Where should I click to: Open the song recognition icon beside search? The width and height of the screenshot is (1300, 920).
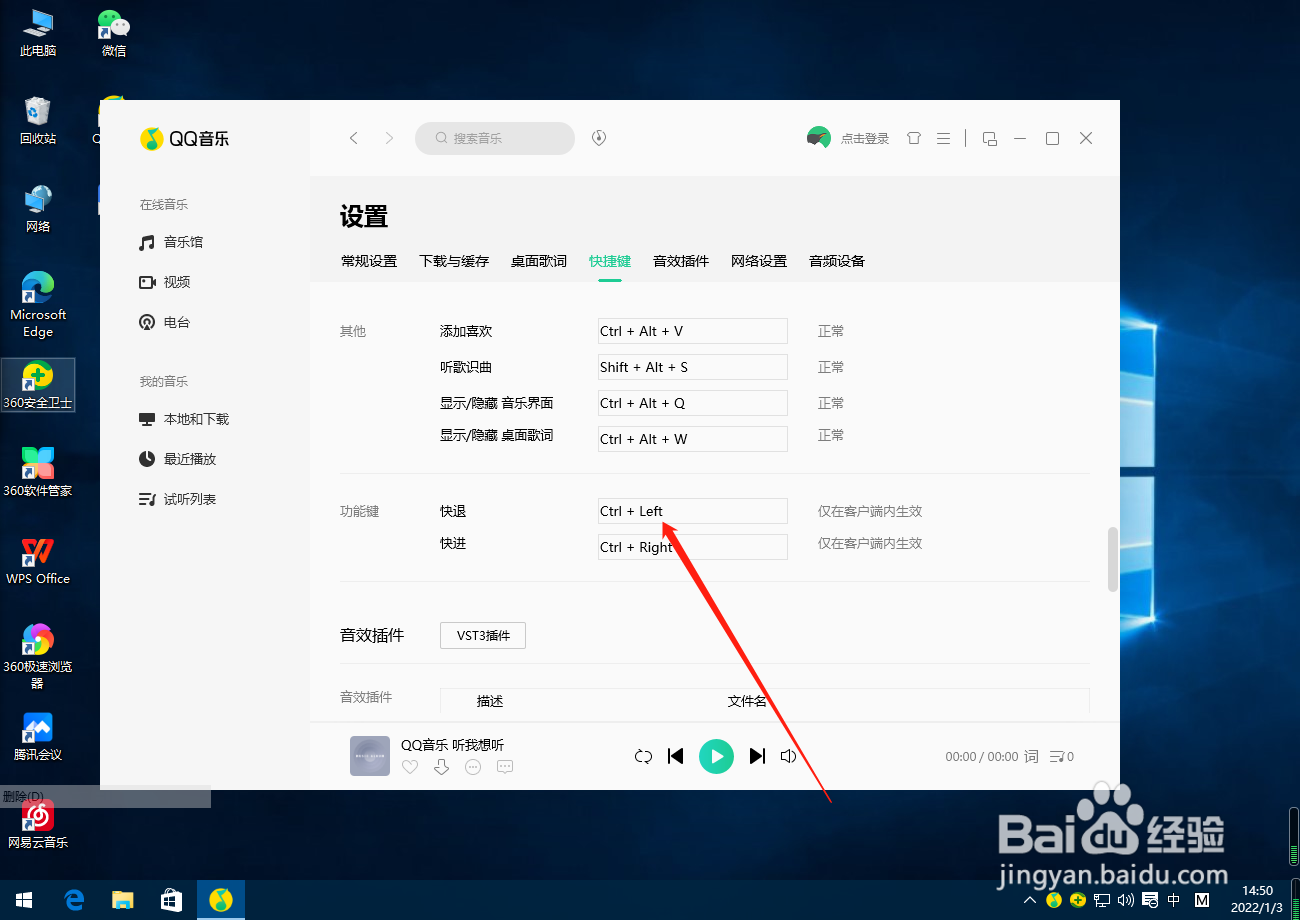tap(599, 138)
